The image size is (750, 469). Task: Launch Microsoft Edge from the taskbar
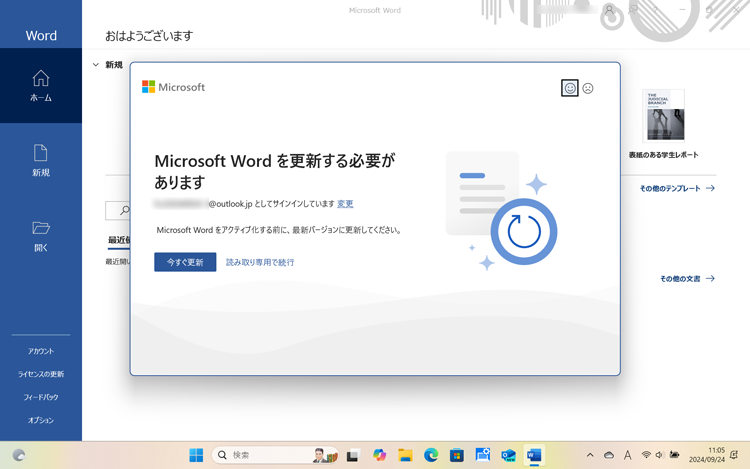pyautogui.click(x=431, y=455)
